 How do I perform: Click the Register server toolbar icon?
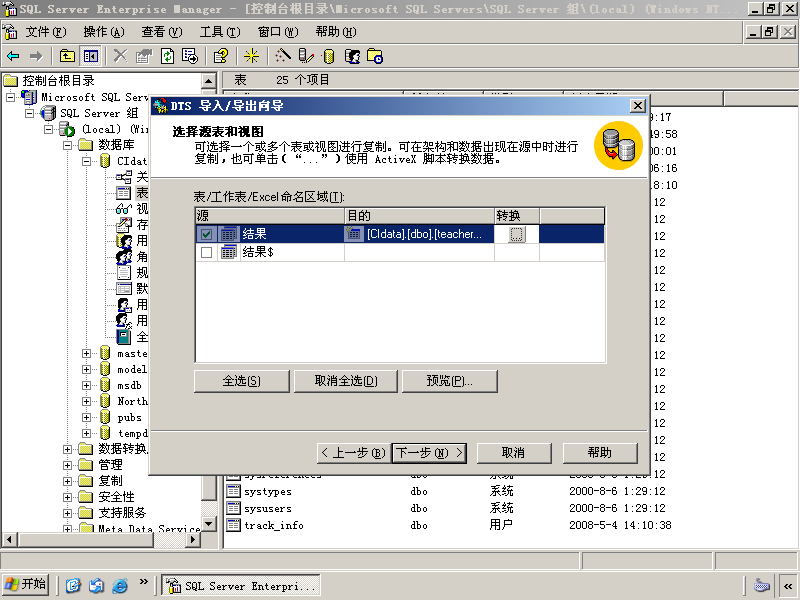306,56
